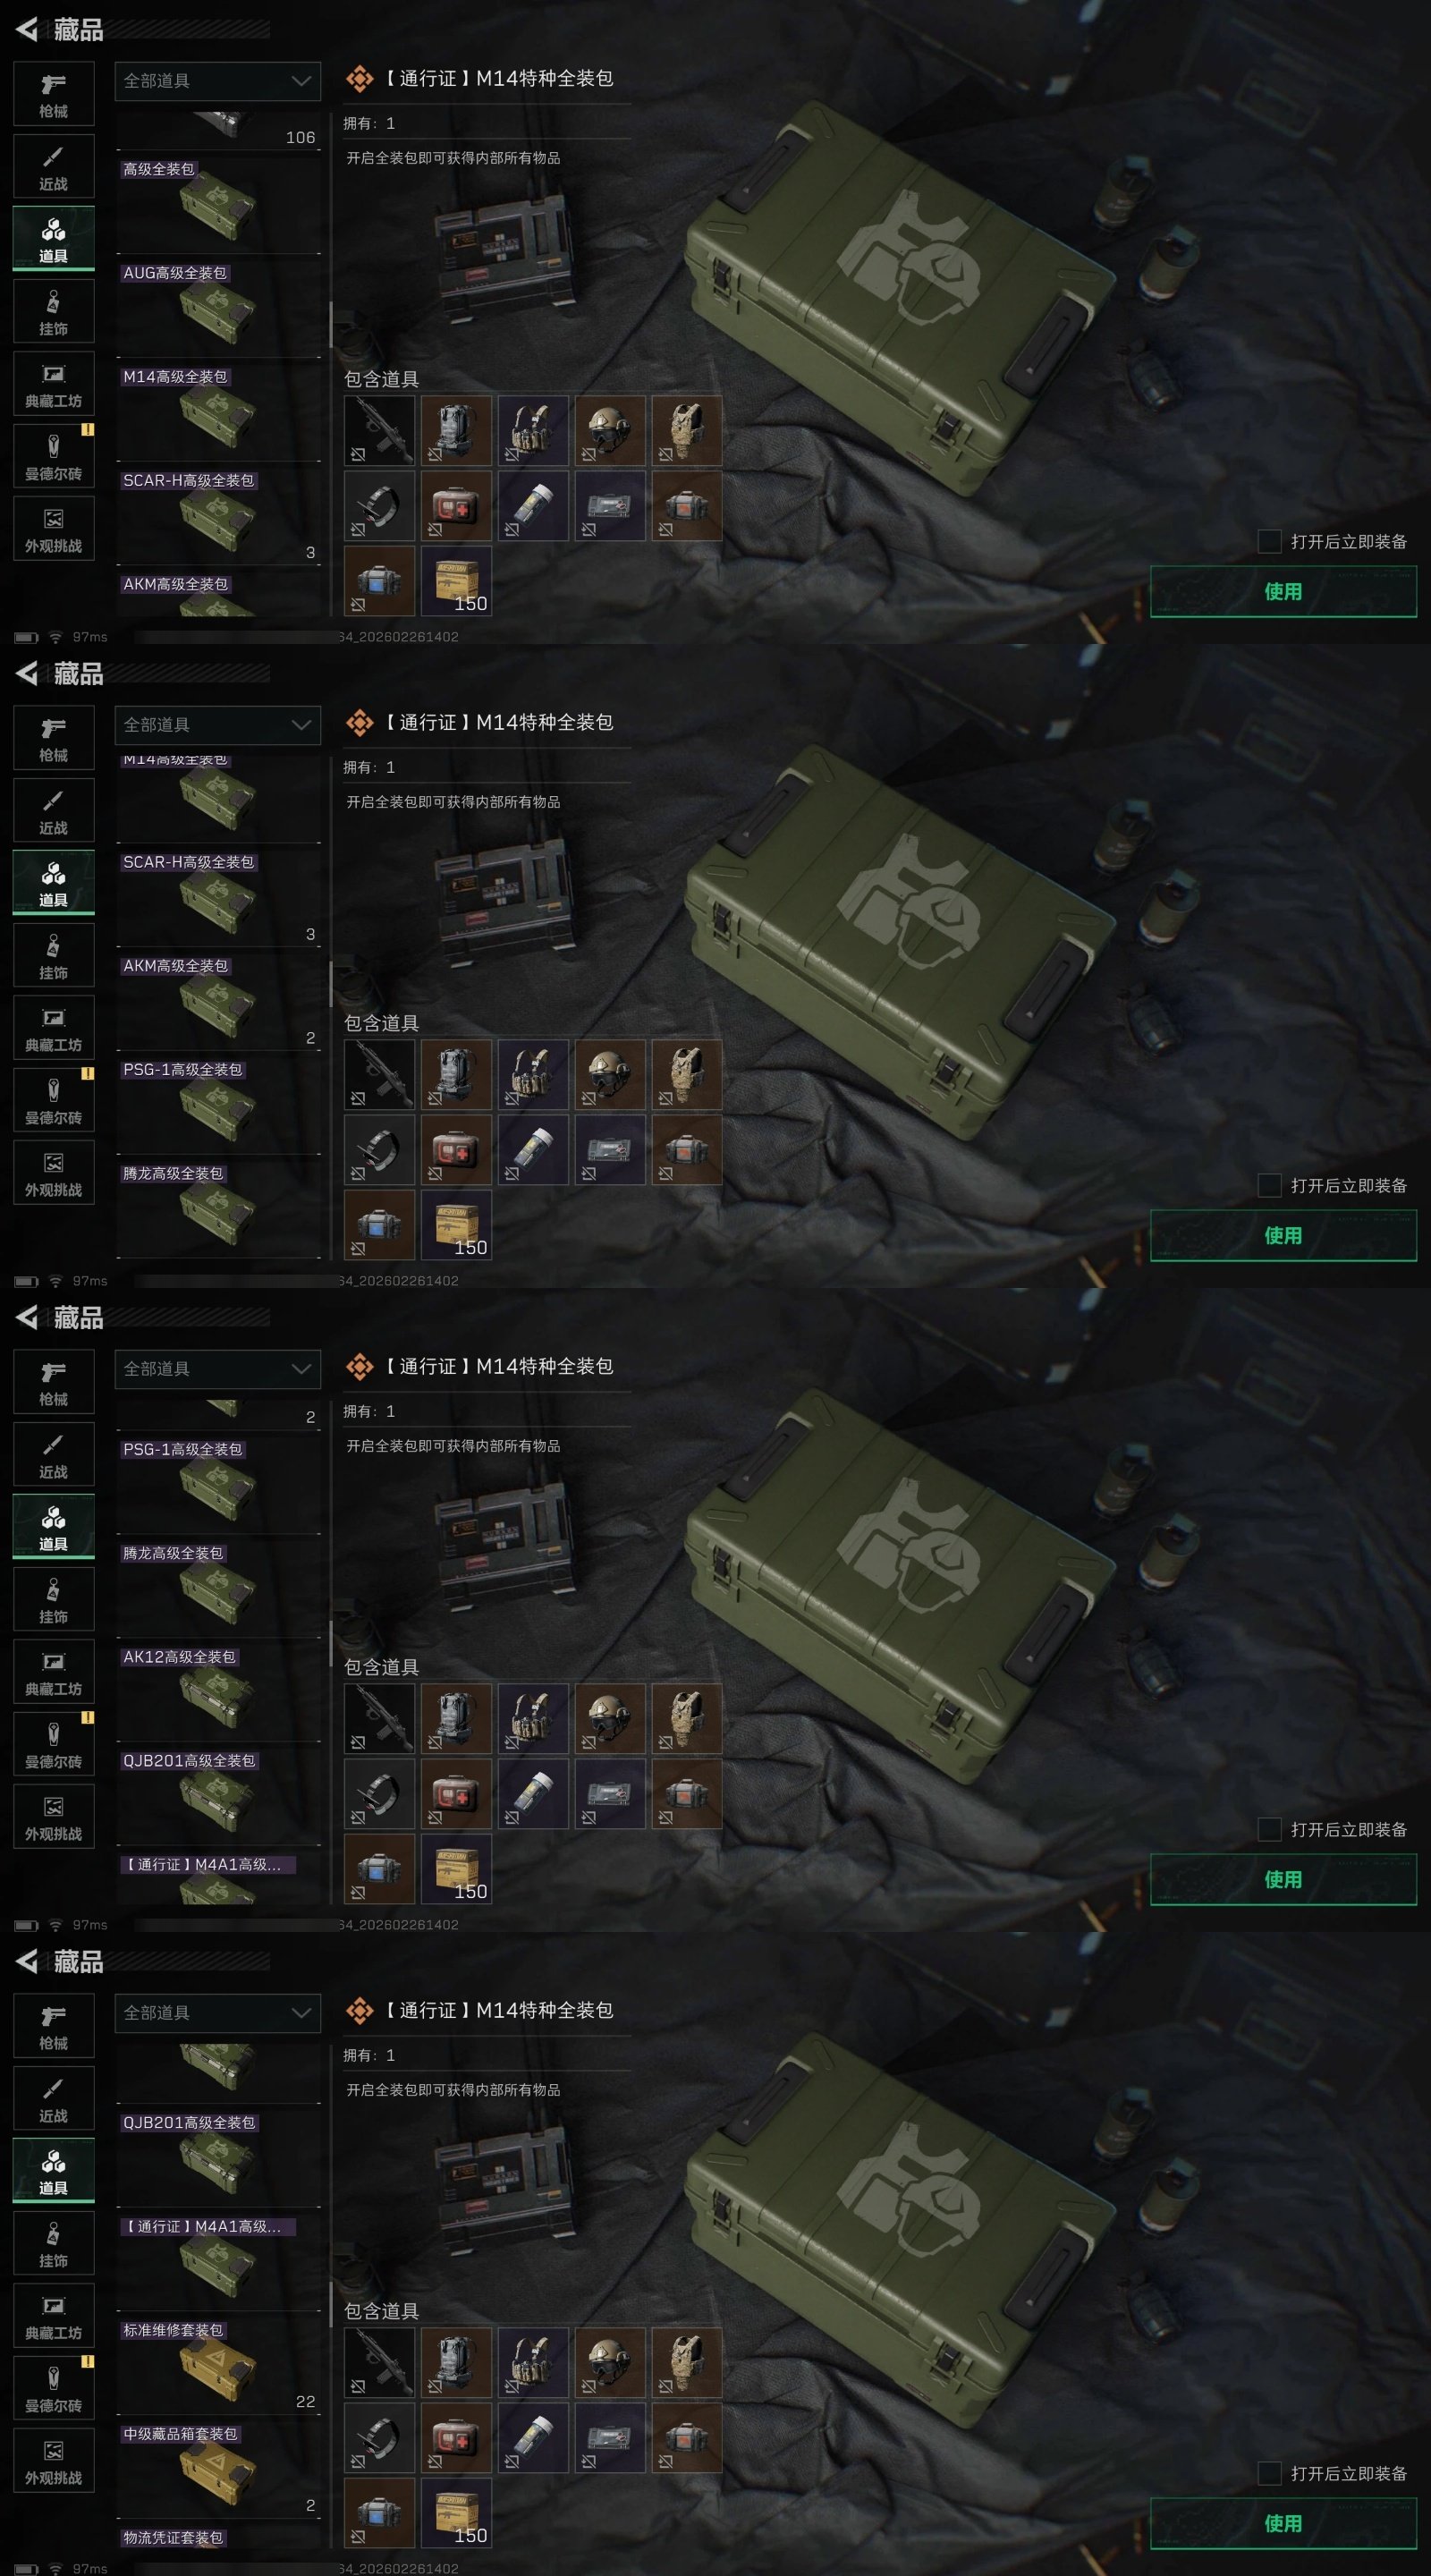Viewport: 1431px width, 2576px height.
Task: Toggle 打开后立即装备 checkbox in the bottom panel
Action: pos(1269,2473)
